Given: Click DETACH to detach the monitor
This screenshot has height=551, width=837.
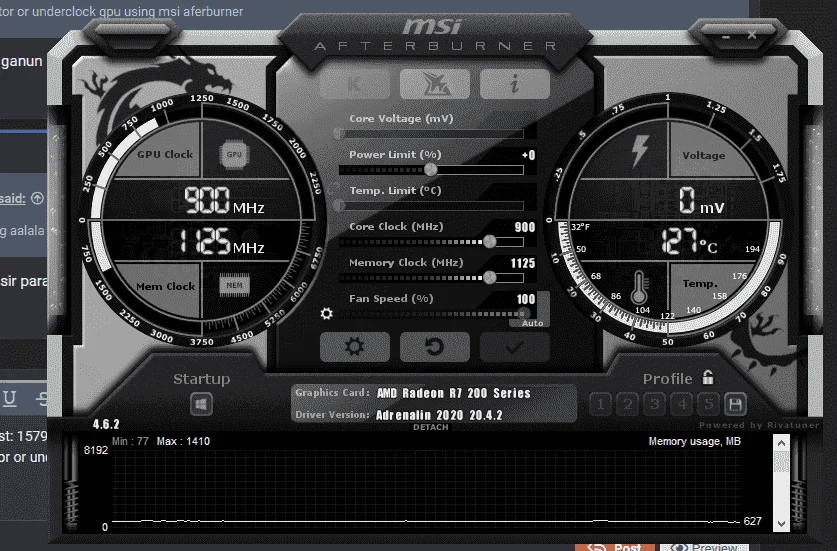Looking at the screenshot, I should pos(431,427).
